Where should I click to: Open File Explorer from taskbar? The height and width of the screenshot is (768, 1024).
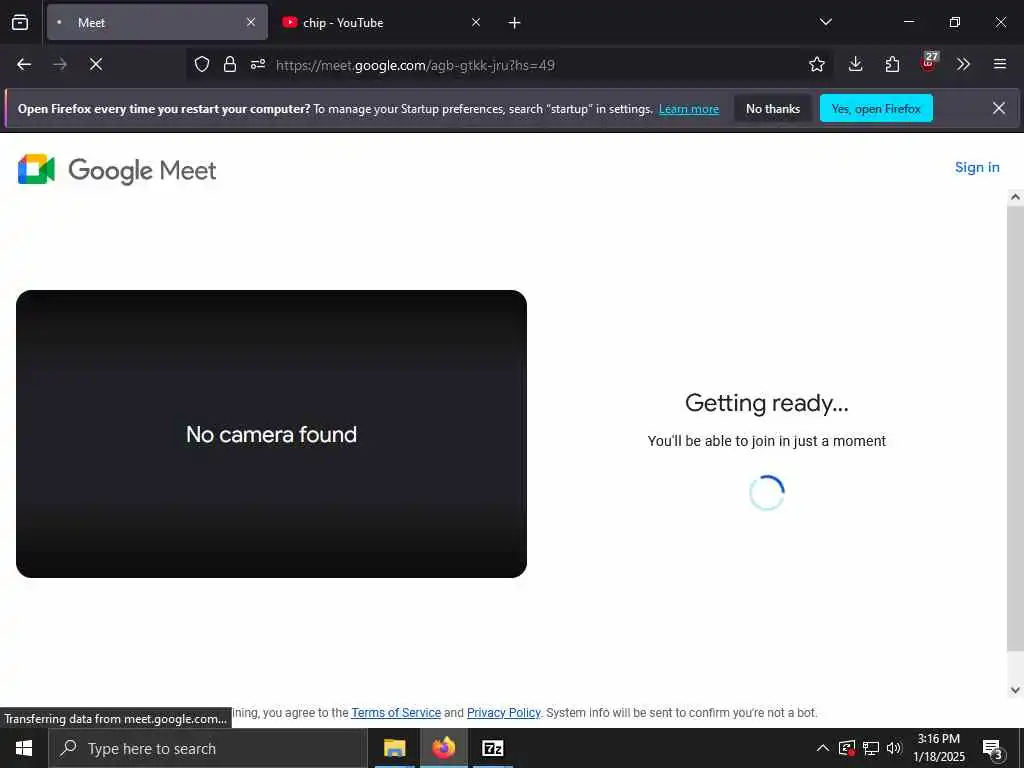tap(394, 748)
